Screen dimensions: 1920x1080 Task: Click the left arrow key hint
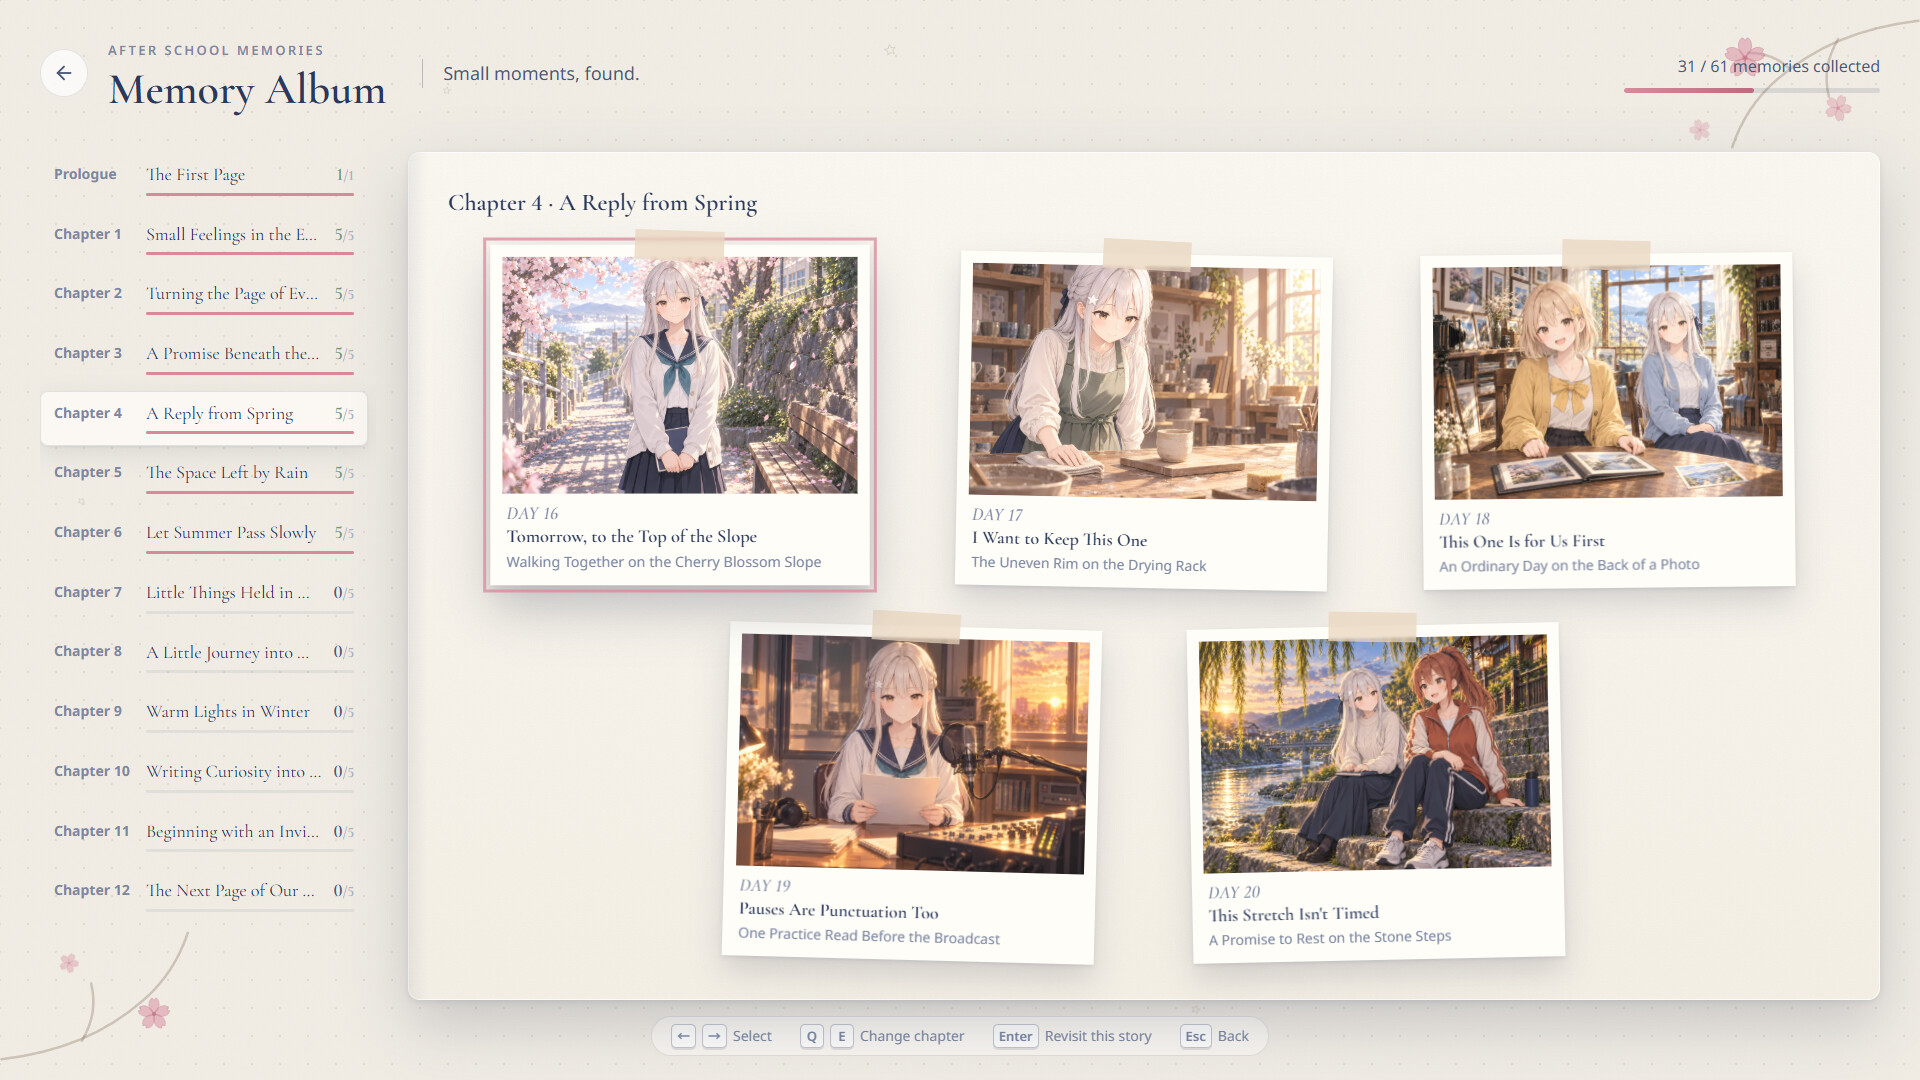pos(683,1036)
